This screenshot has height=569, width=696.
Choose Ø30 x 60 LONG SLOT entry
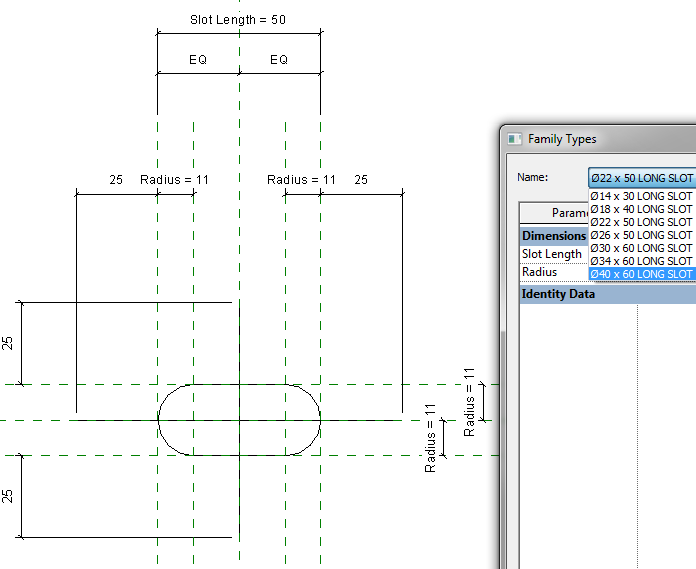(x=642, y=248)
